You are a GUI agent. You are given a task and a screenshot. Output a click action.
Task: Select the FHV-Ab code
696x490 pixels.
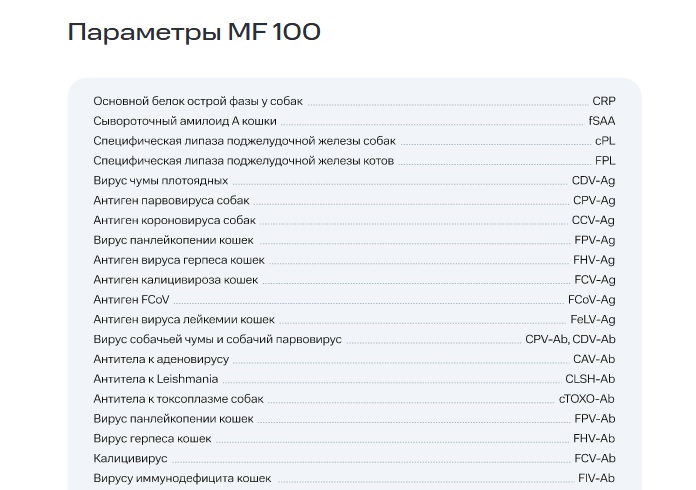[x=594, y=439]
